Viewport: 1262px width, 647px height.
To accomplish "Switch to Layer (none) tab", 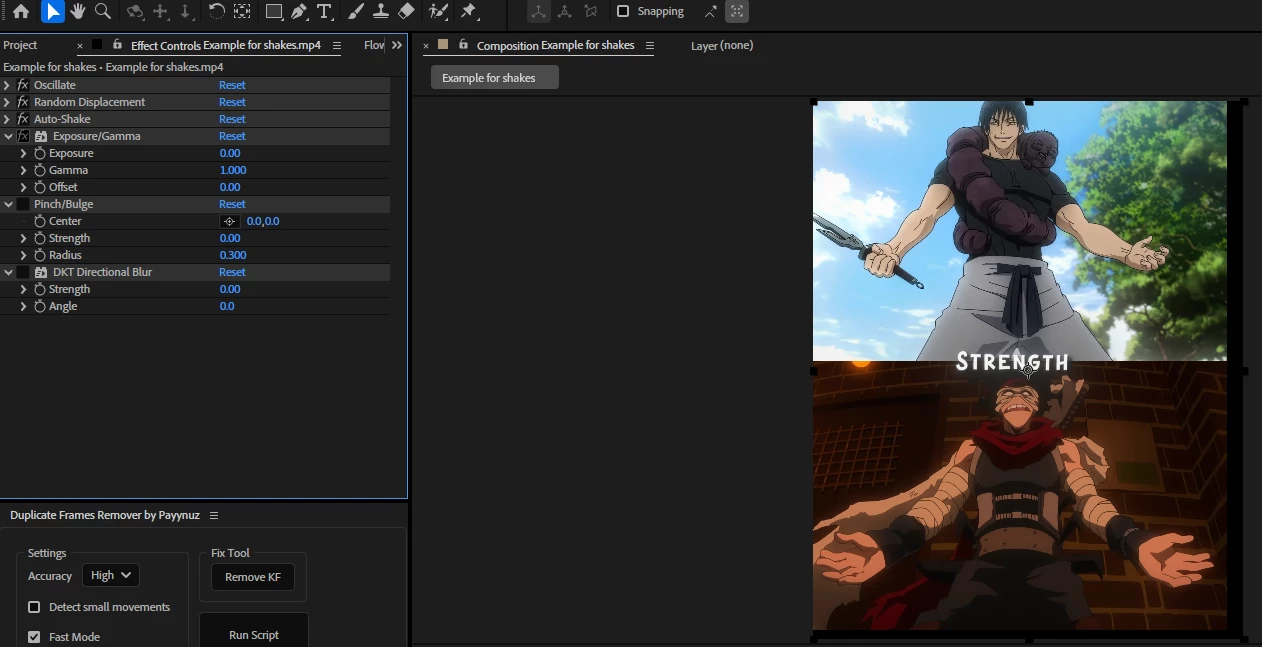I will 722,45.
